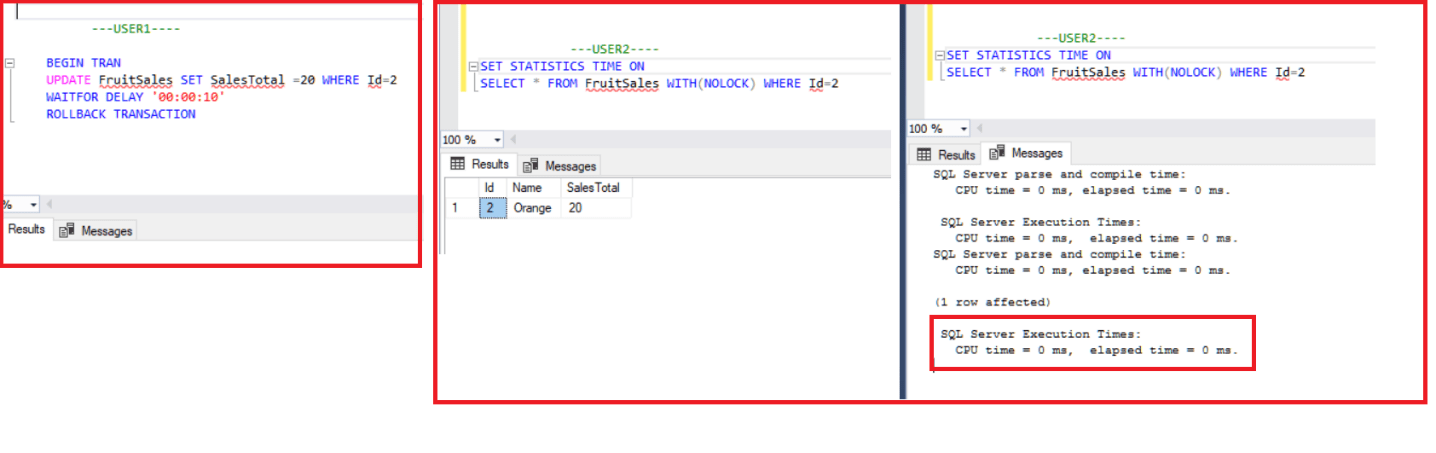This screenshot has width=1436, height=453.
Task: Click the SELECT * FROM FruitSales line above the results grid
Action: tap(659, 84)
